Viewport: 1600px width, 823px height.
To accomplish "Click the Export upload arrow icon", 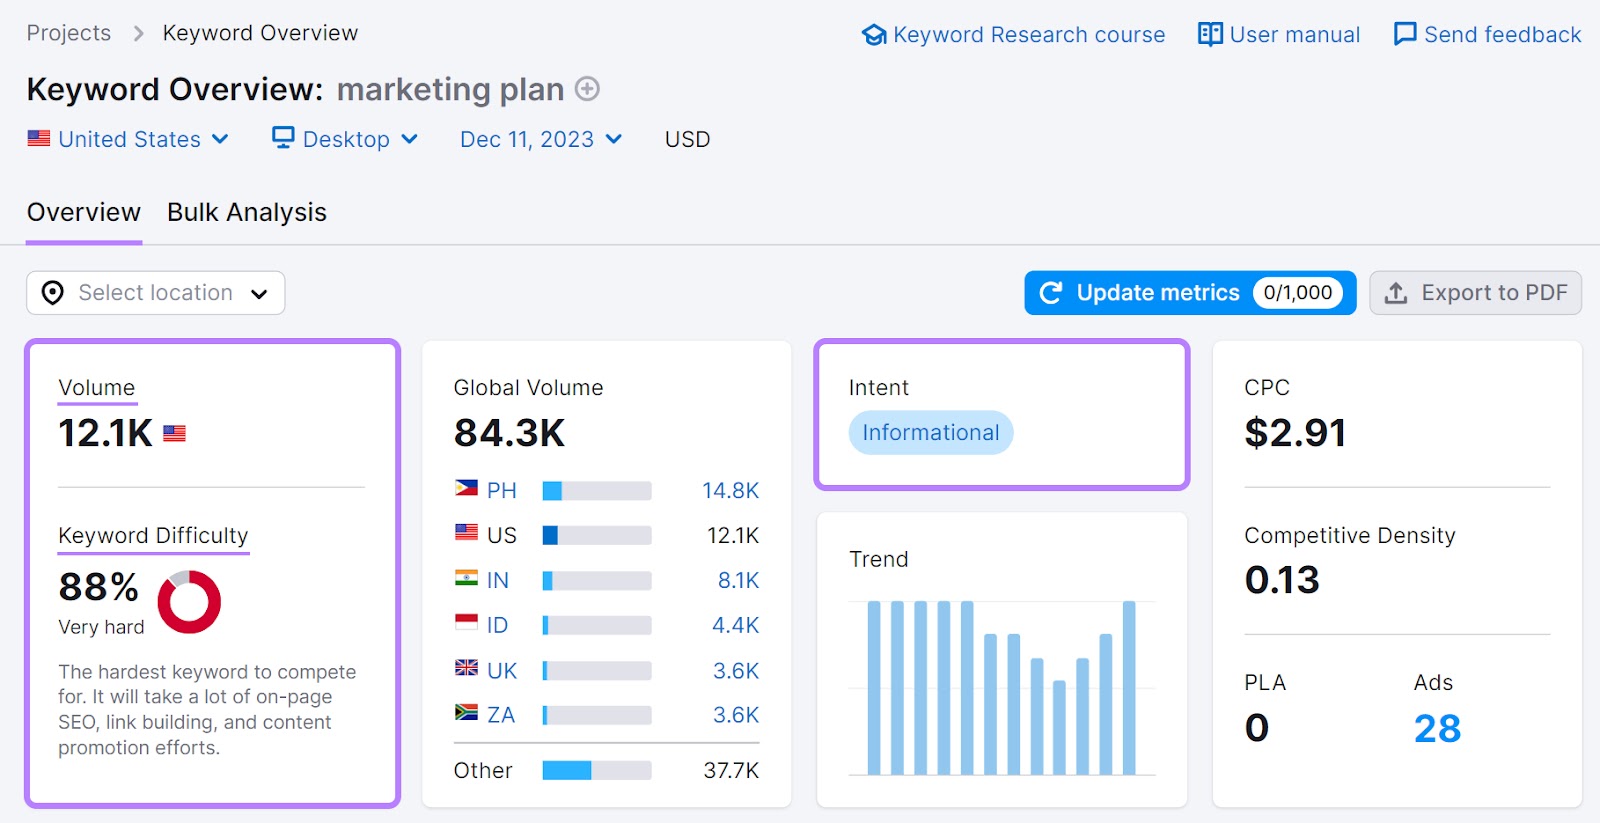I will pyautogui.click(x=1396, y=293).
